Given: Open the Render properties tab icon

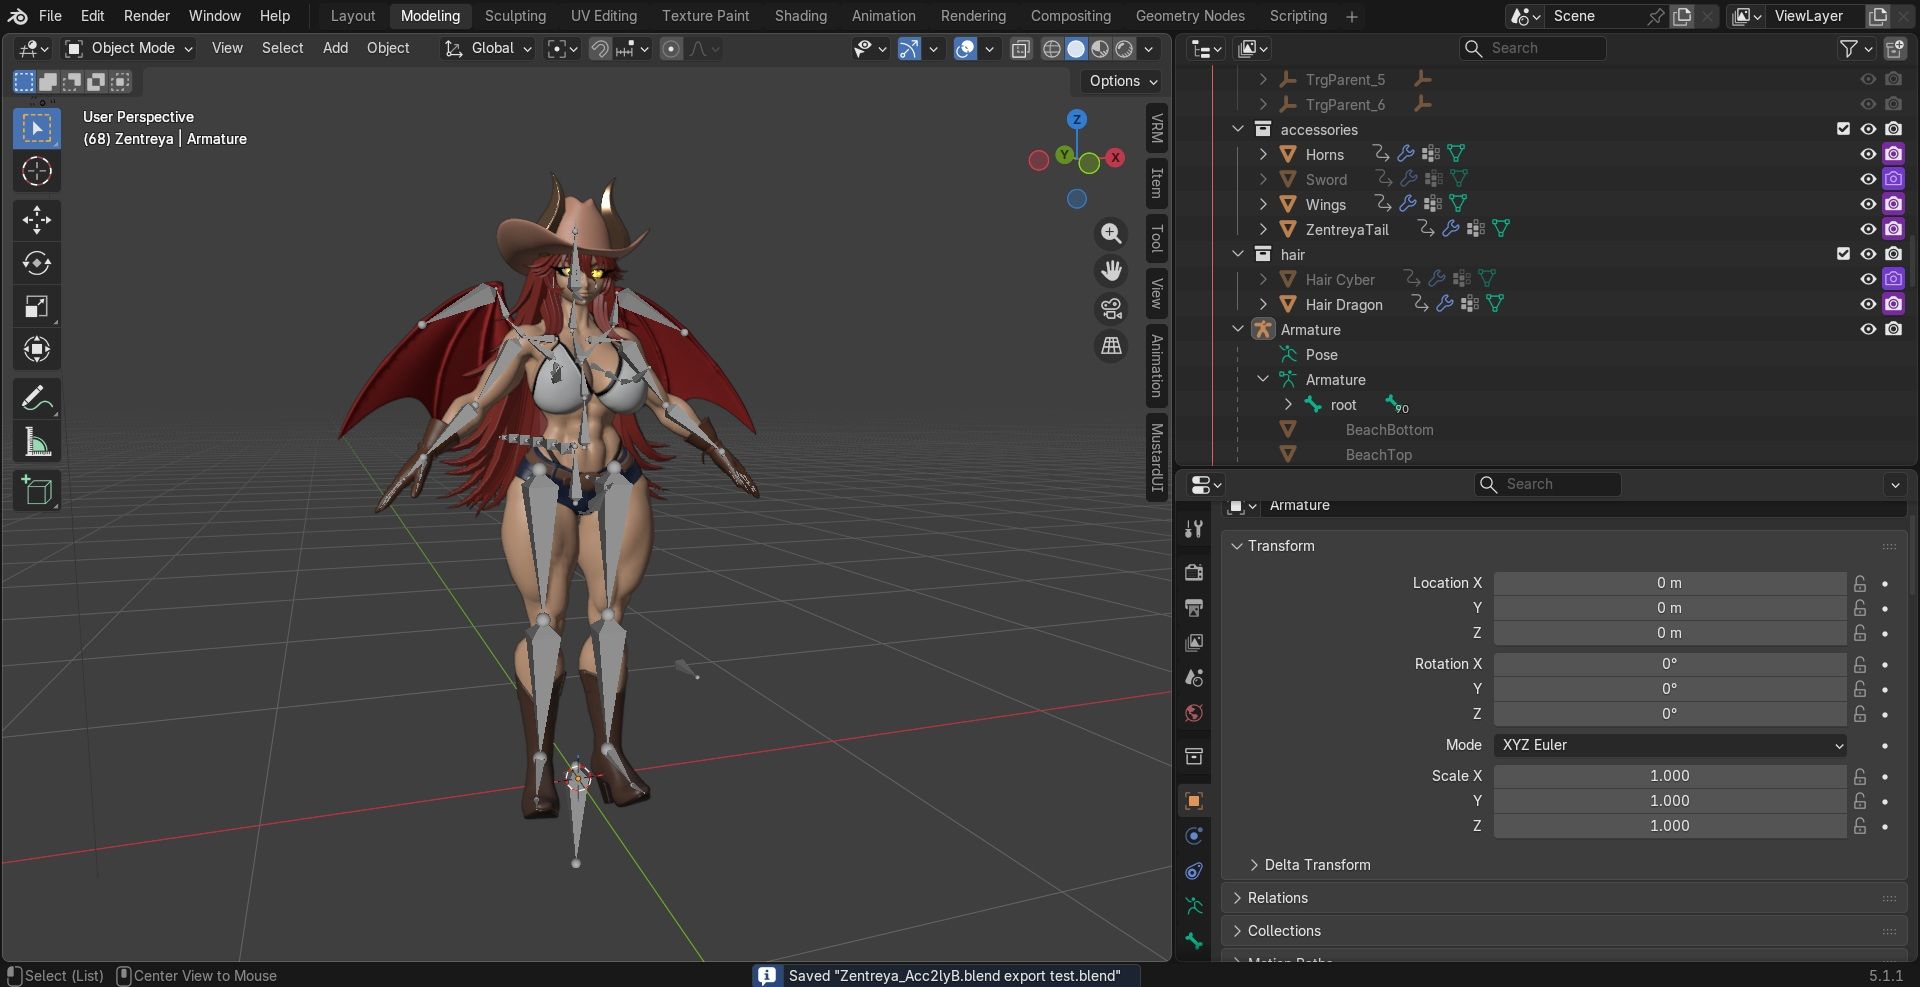Looking at the screenshot, I should (x=1193, y=572).
